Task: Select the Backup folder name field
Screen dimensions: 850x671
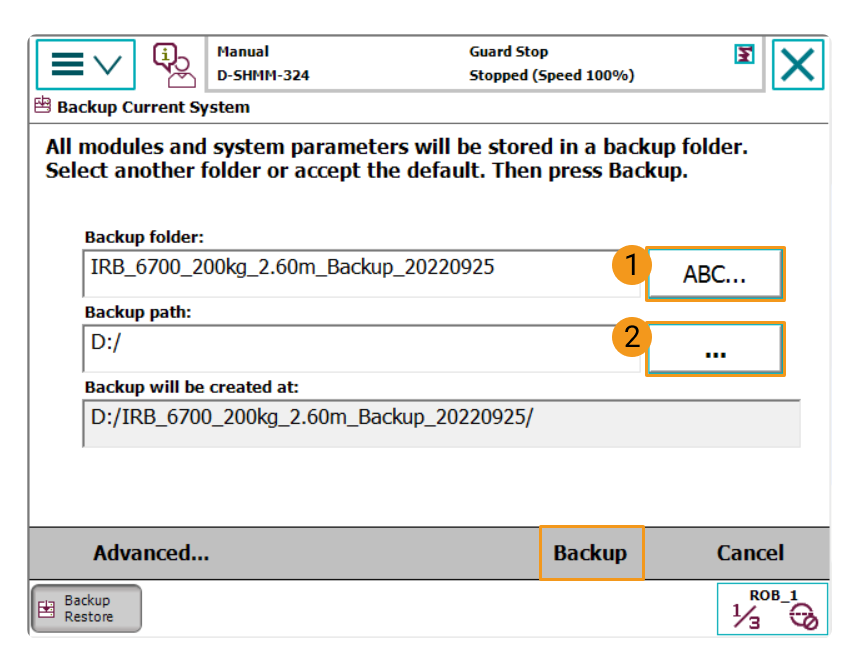Action: [362, 274]
